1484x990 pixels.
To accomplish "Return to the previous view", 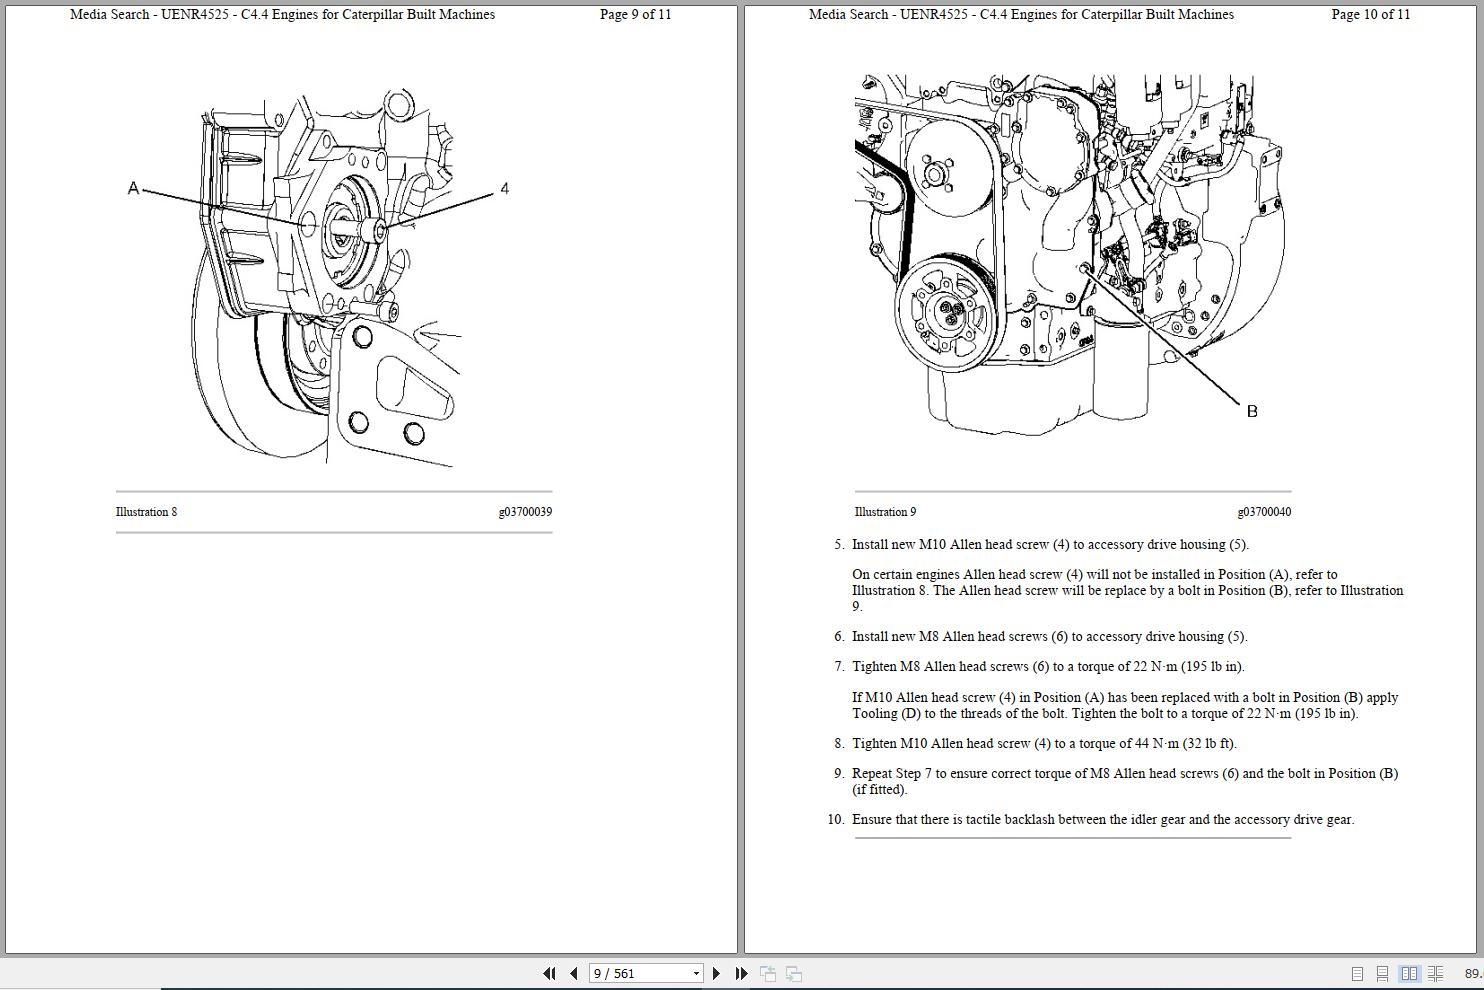I will [768, 972].
